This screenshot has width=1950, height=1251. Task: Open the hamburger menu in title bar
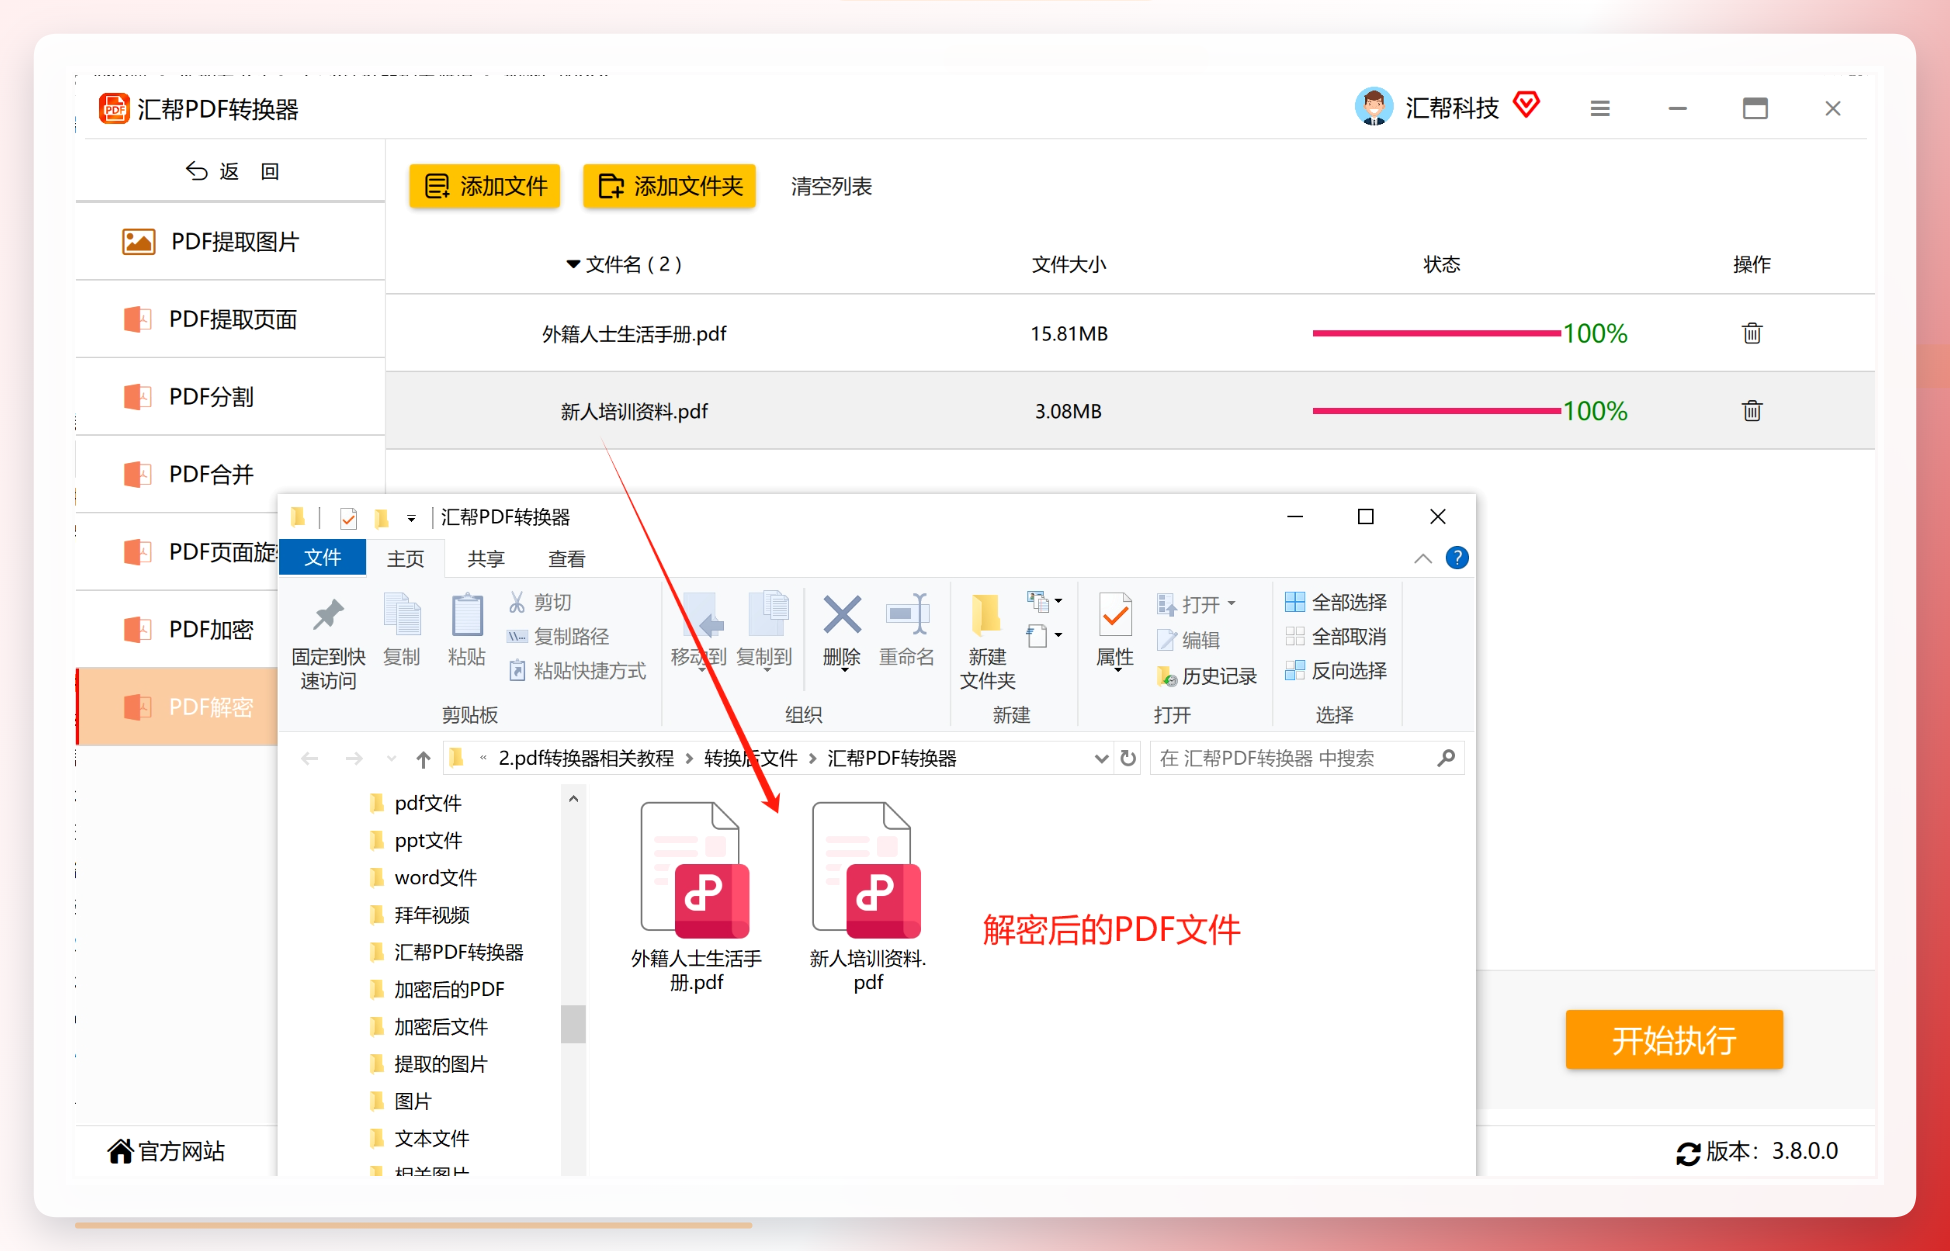(x=1600, y=108)
